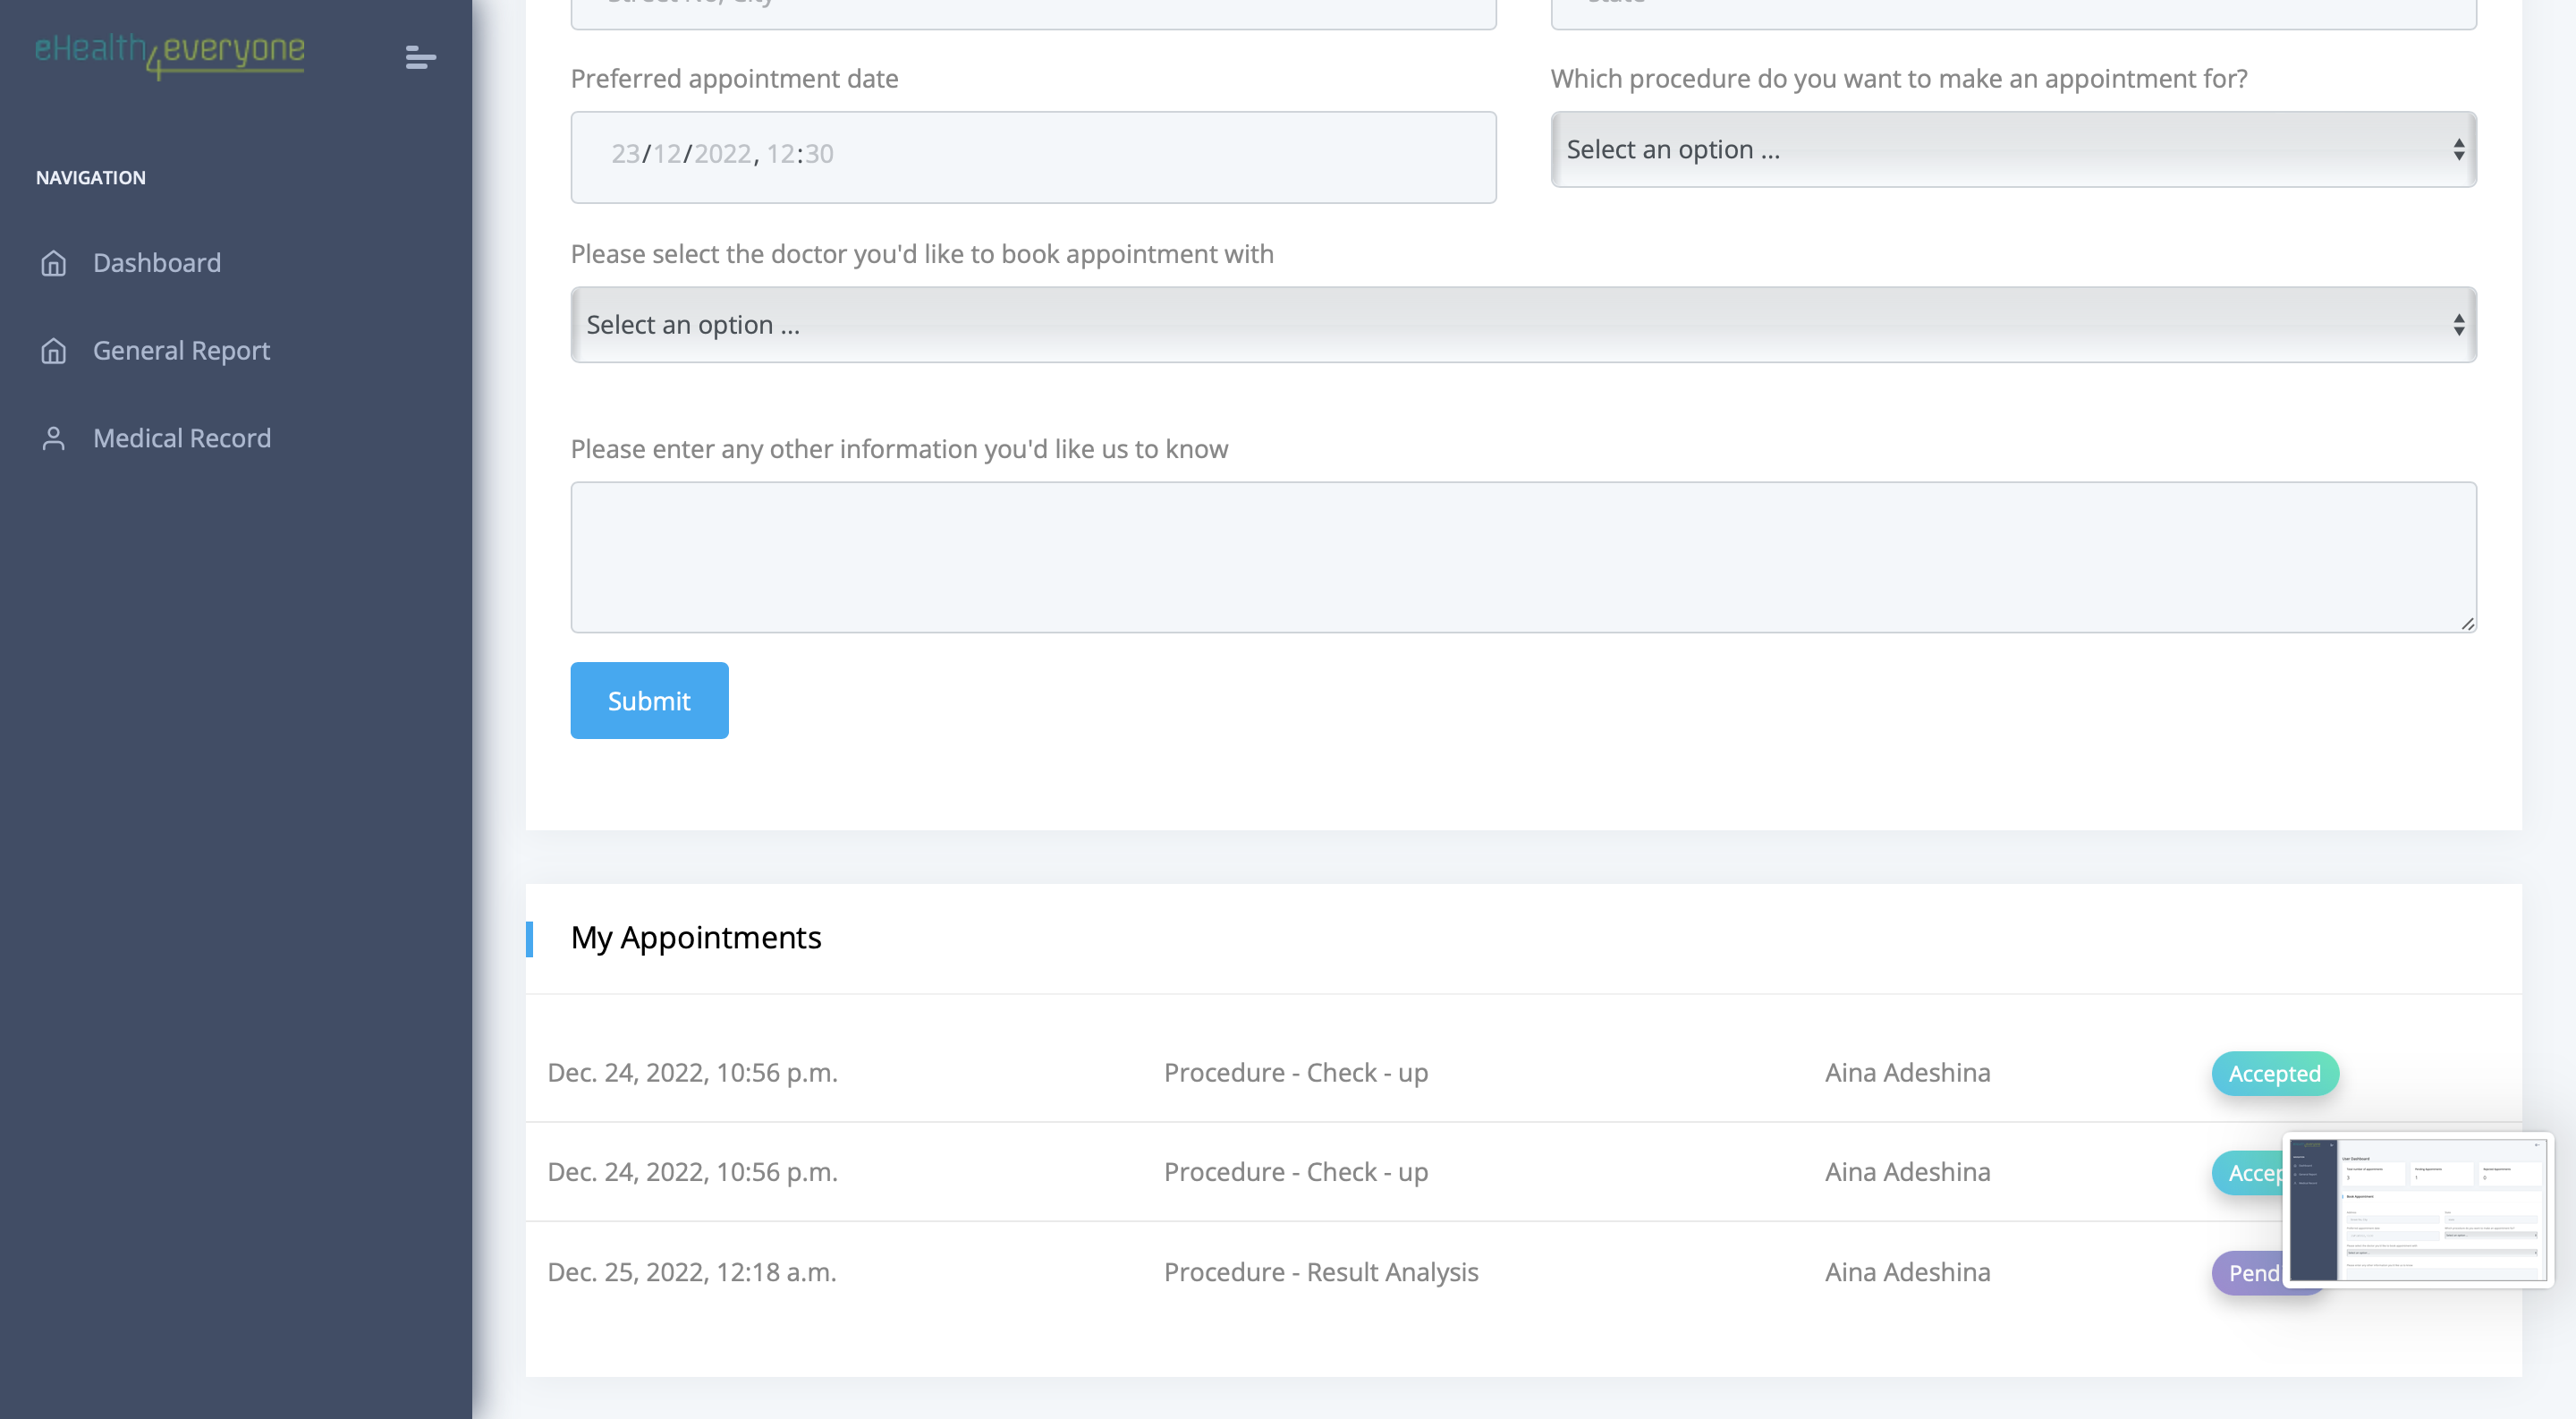Viewport: 2576px width, 1419px height.
Task: Click the eHealth4everyone logo
Action: click(170, 54)
